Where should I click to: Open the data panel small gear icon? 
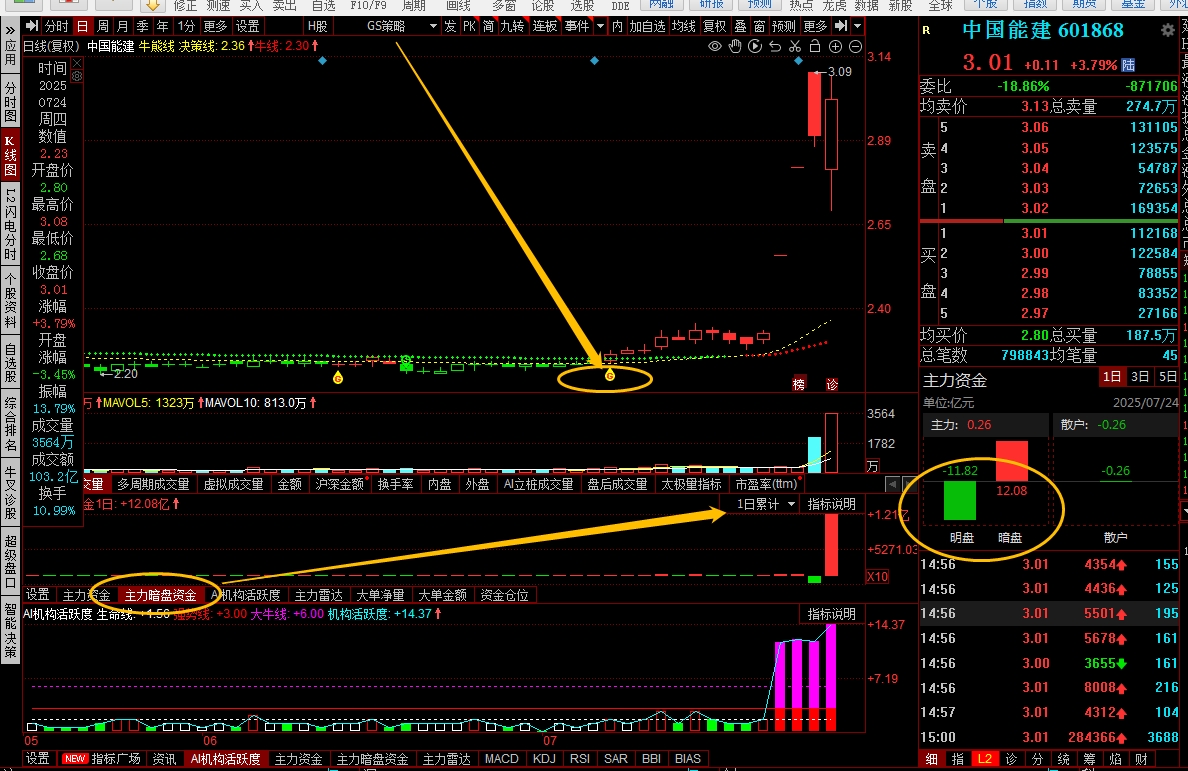tap(77, 76)
